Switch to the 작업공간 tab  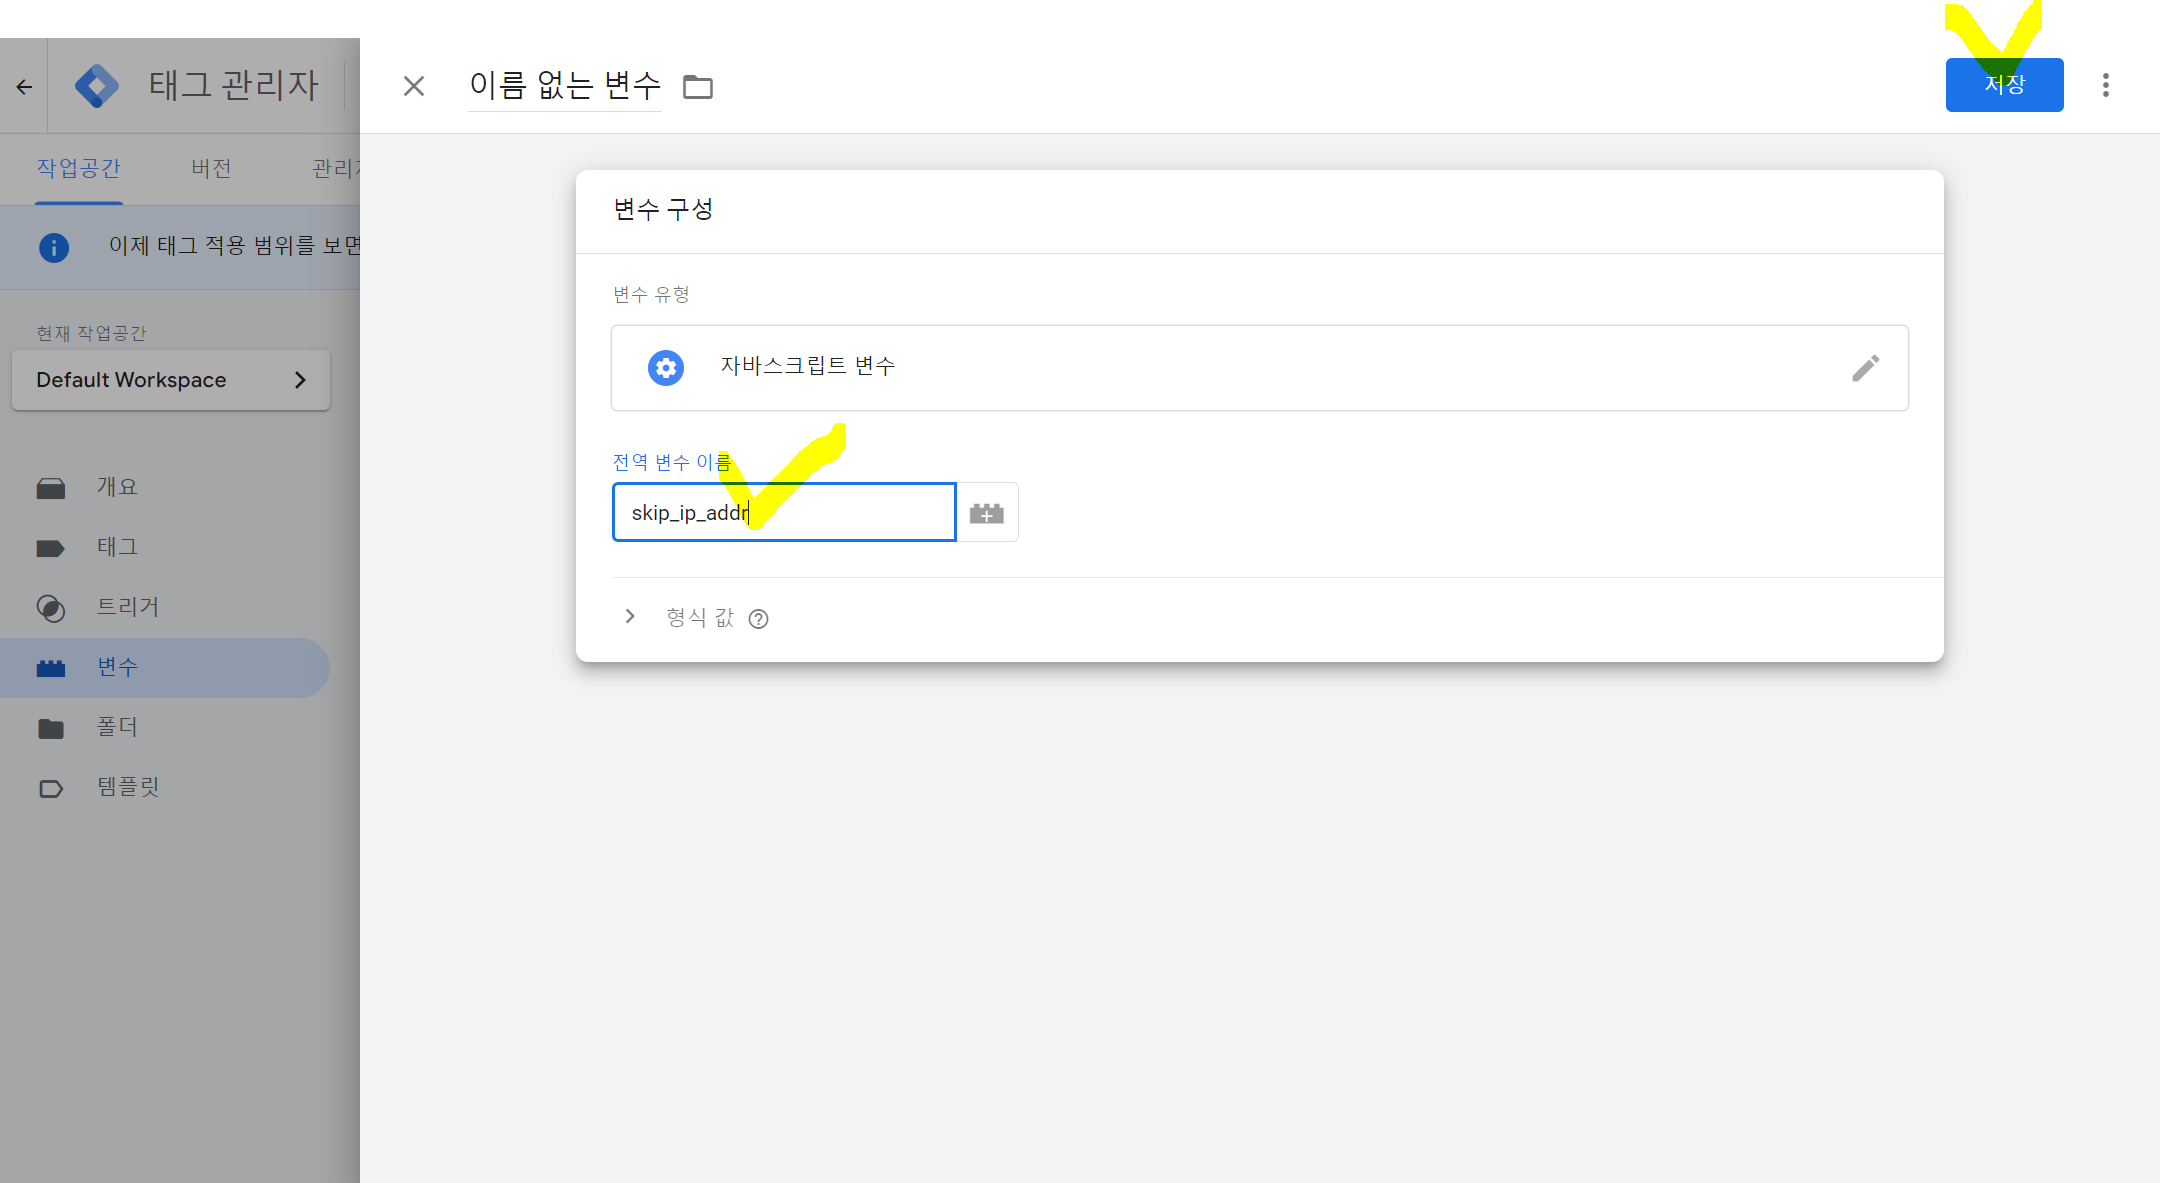78,168
